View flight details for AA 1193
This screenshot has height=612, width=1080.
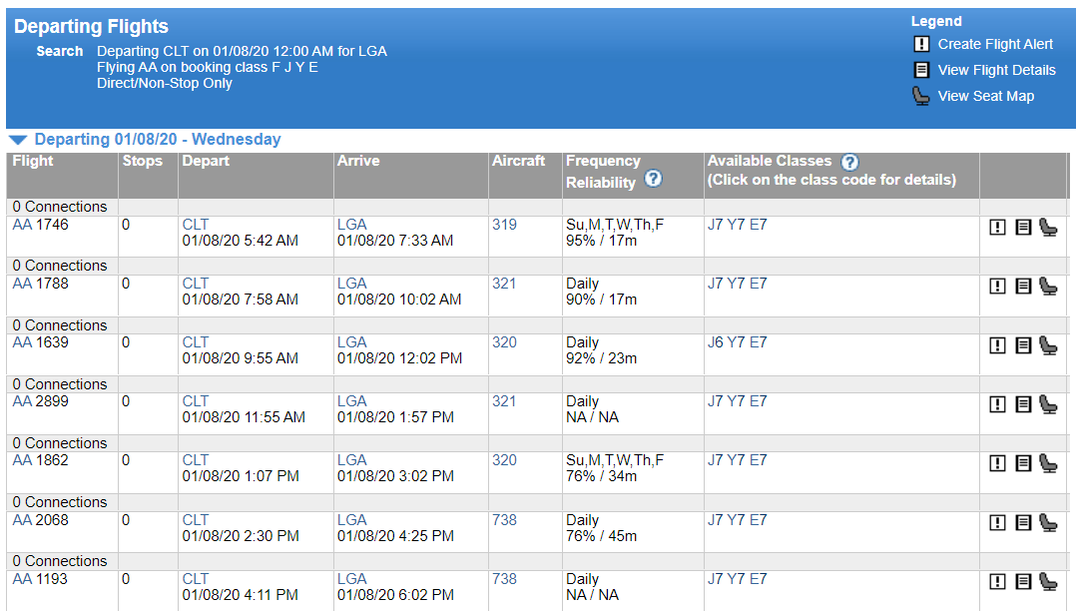click(1023, 581)
